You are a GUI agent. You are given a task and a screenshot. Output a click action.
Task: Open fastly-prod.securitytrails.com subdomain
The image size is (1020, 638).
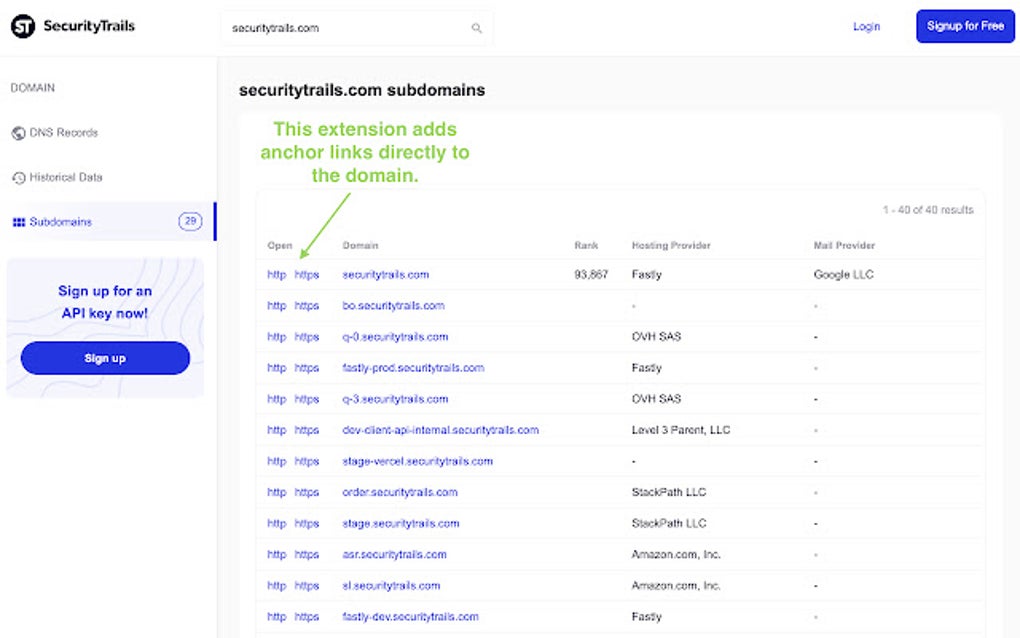(414, 368)
